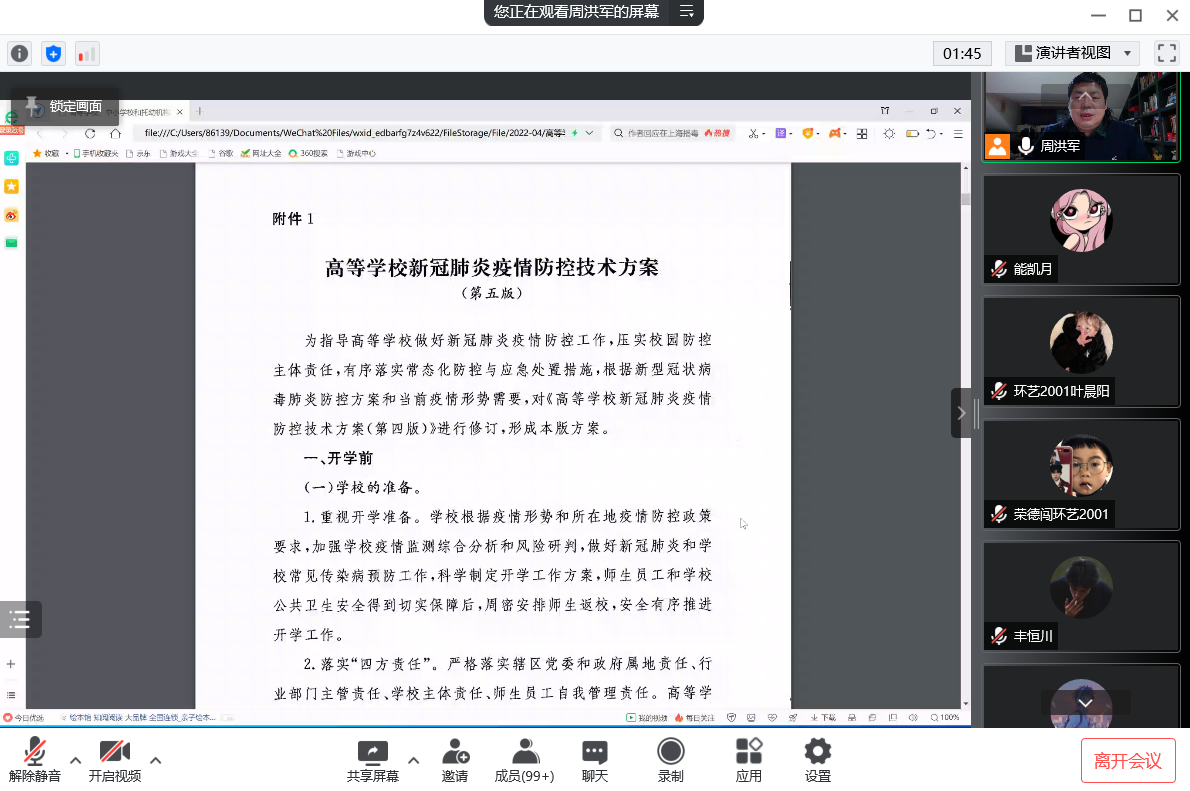Unmute the microphone
The image size is (1190, 791).
coord(34,760)
